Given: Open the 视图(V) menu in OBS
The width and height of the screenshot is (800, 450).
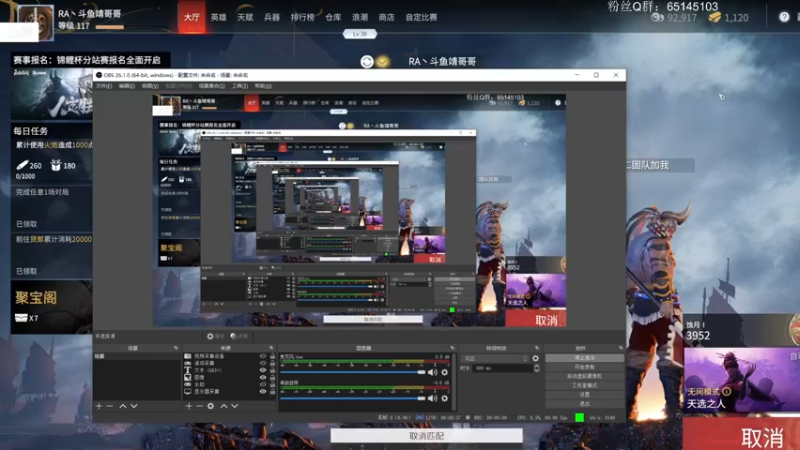Looking at the screenshot, I should [150, 86].
